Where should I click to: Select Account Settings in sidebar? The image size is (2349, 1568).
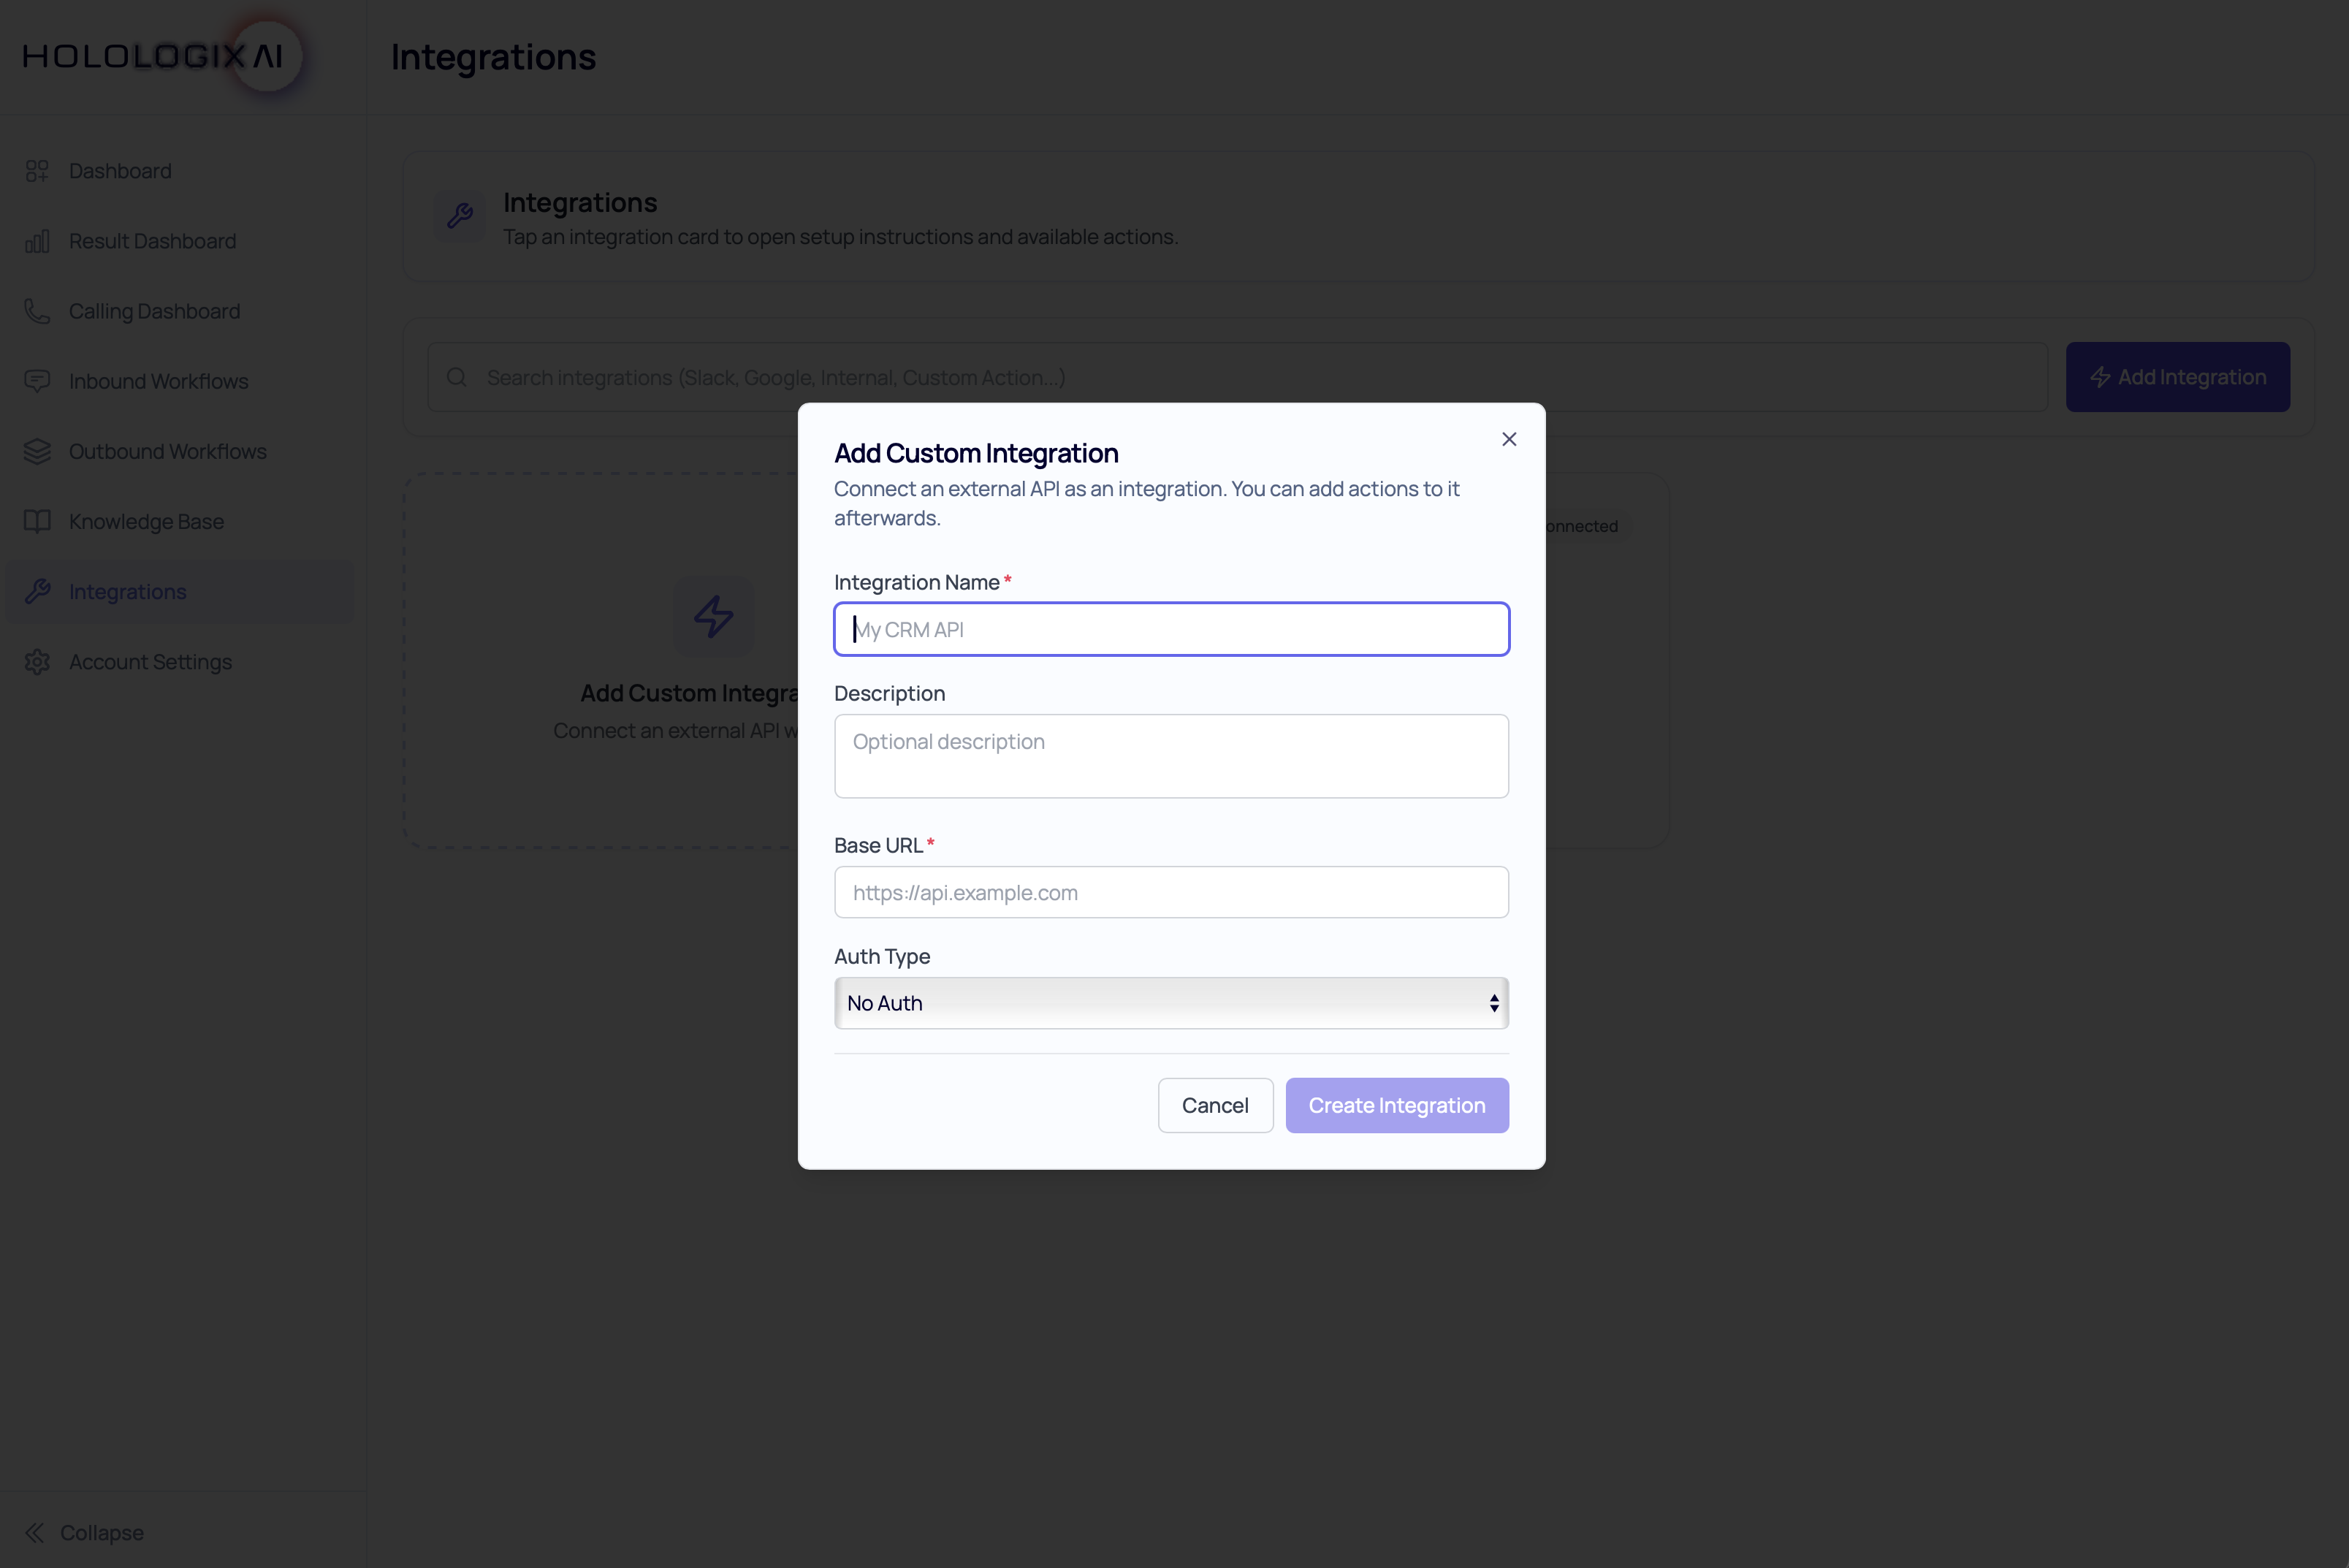coord(180,661)
